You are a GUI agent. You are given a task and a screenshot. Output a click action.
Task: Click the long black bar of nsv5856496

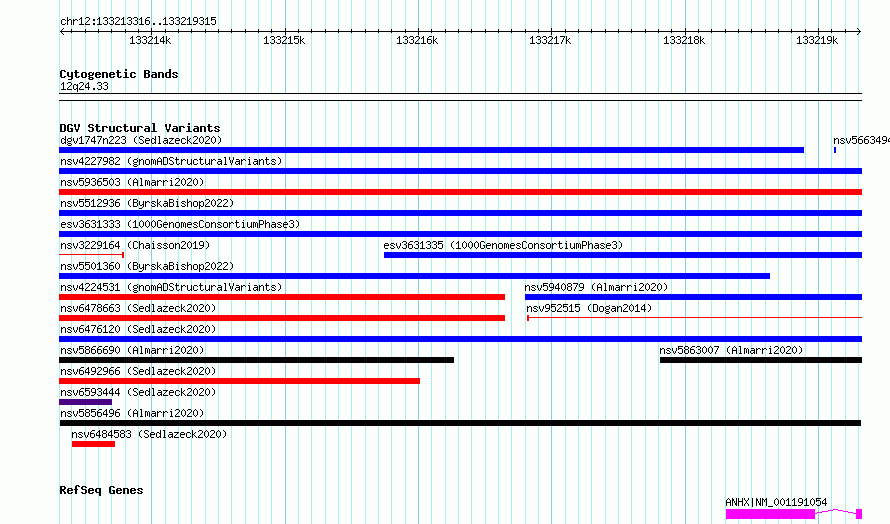(460, 423)
